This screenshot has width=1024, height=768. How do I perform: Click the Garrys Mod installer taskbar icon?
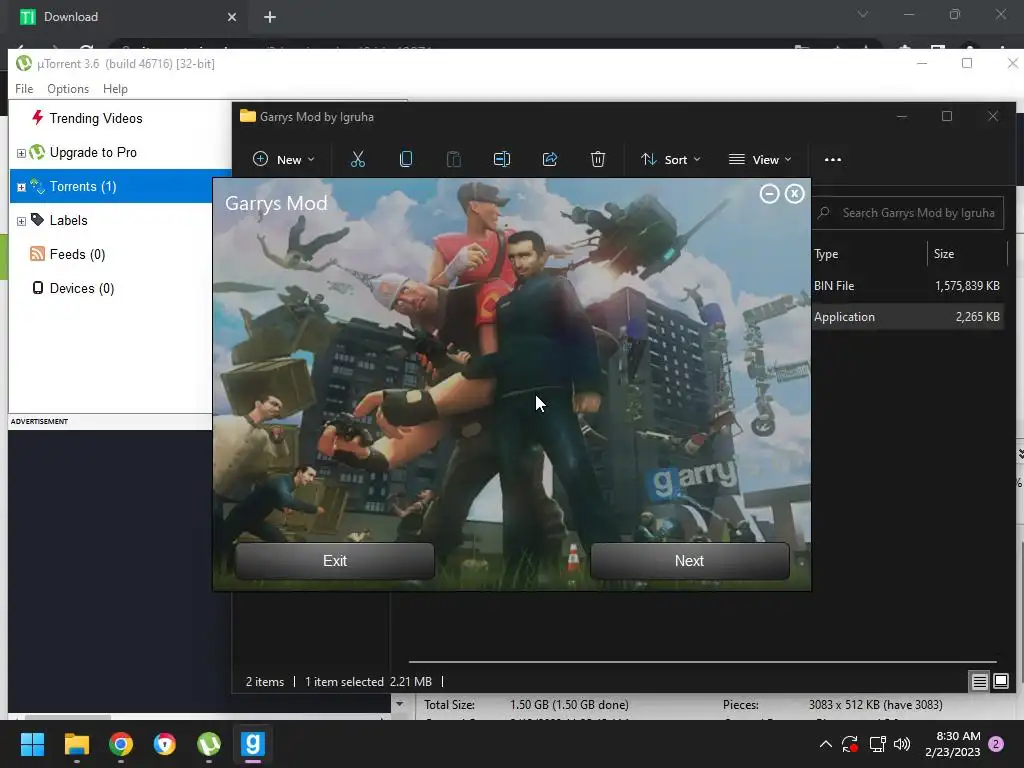pyautogui.click(x=253, y=744)
